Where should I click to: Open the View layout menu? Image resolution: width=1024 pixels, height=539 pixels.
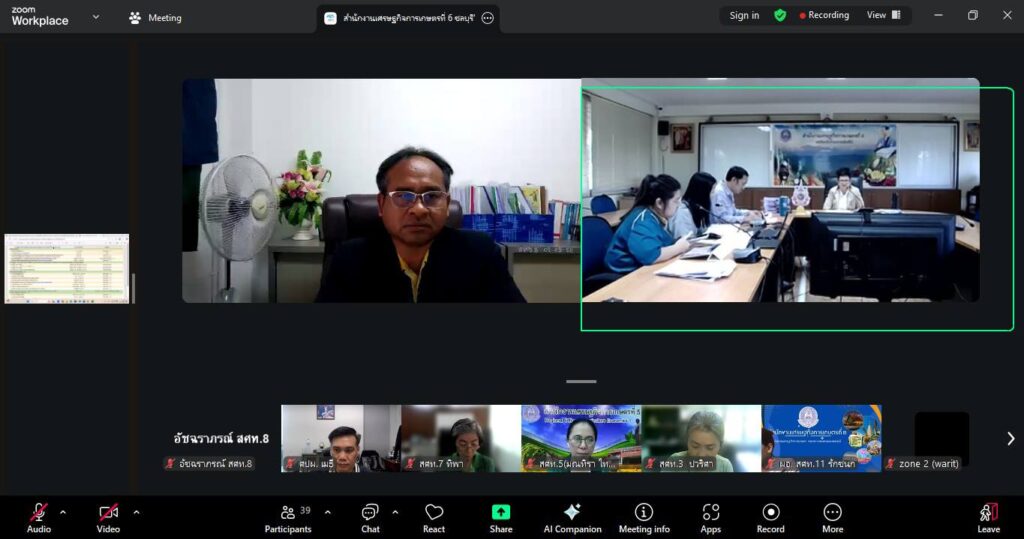point(883,15)
